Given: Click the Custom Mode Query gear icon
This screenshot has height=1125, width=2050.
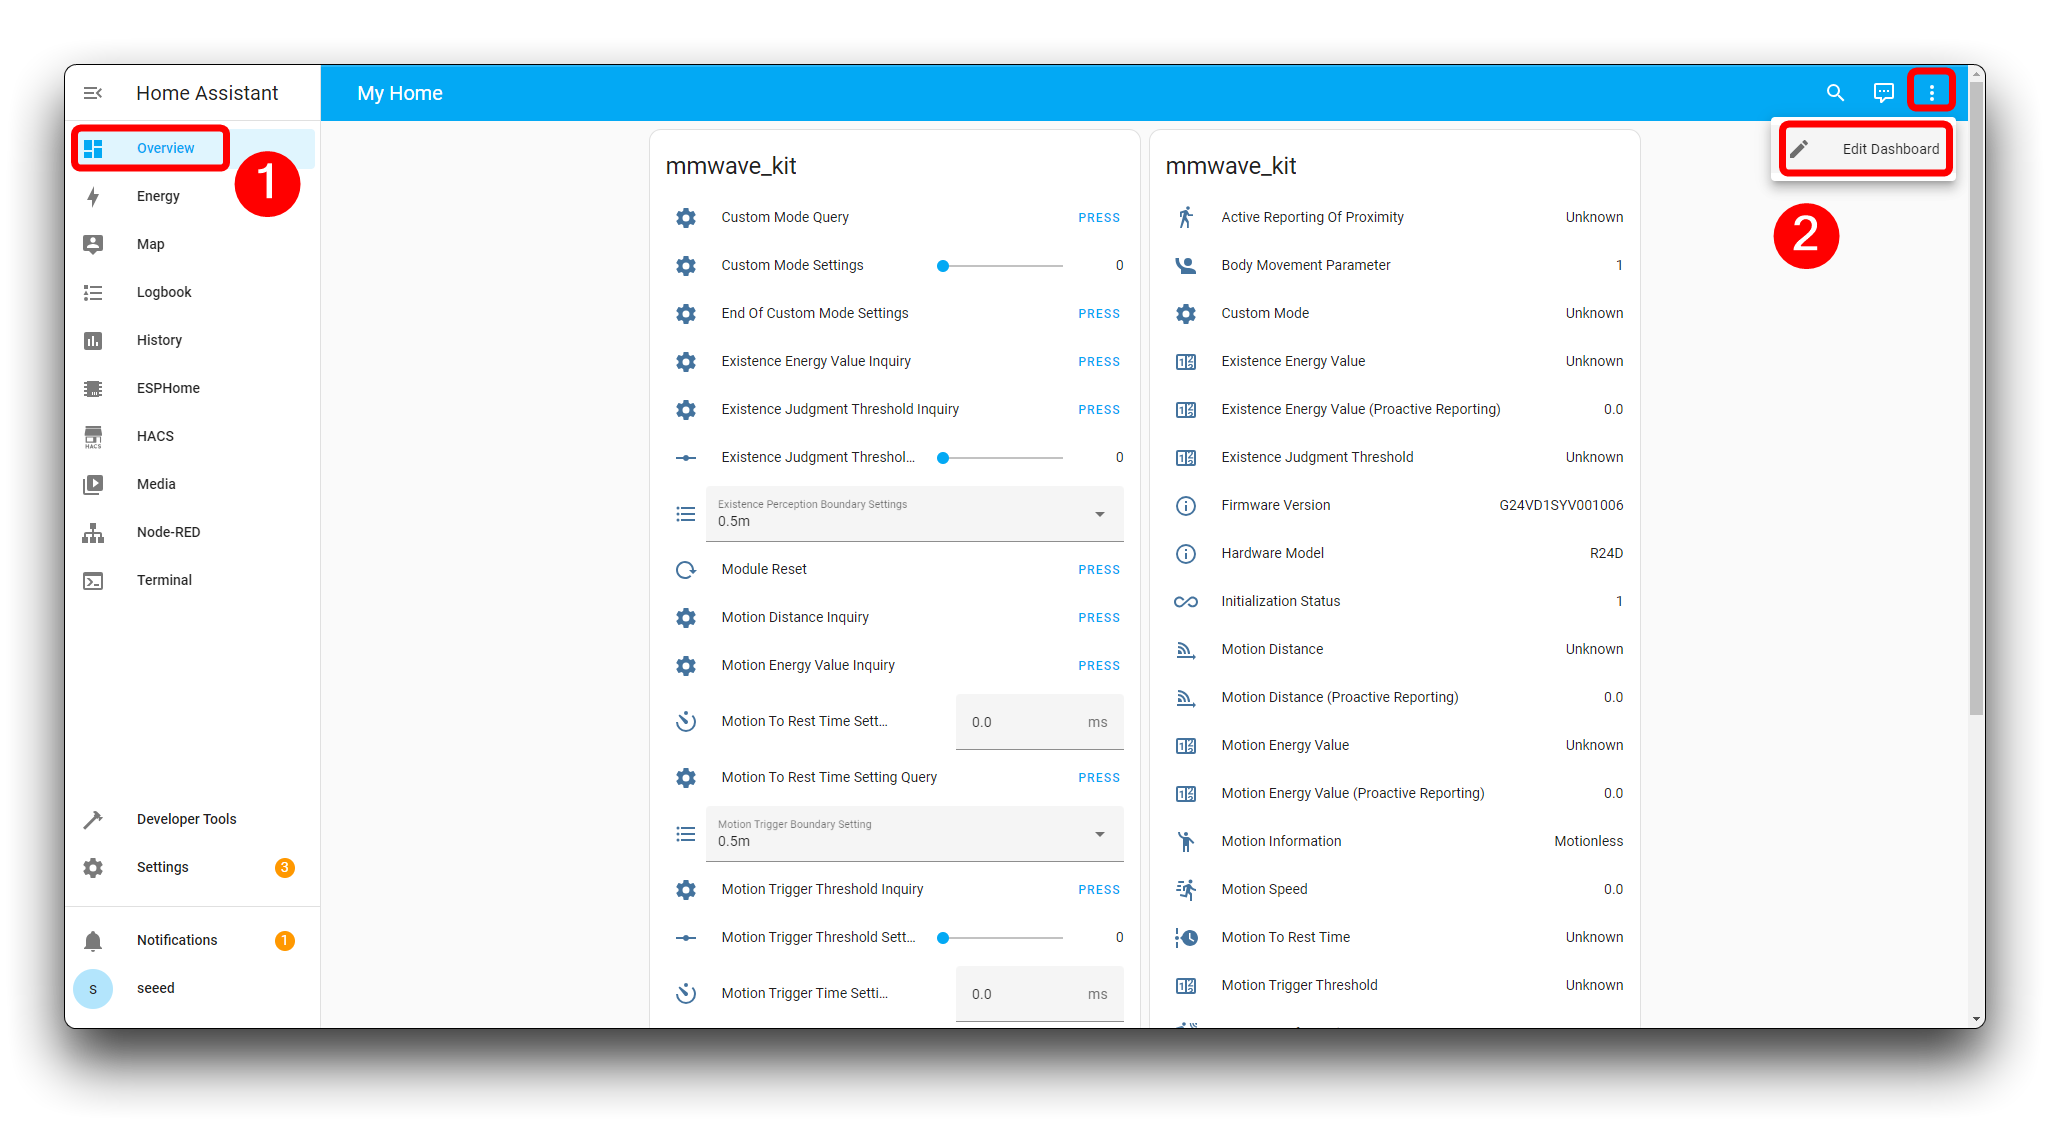Looking at the screenshot, I should pos(686,217).
